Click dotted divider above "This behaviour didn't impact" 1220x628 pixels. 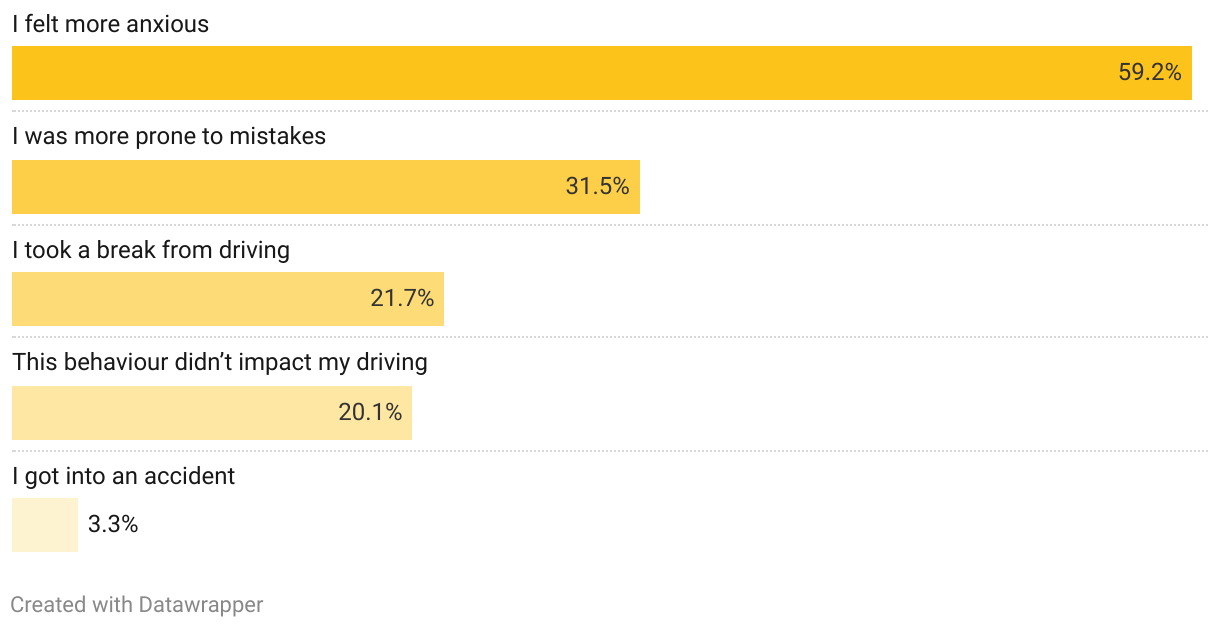pos(610,337)
